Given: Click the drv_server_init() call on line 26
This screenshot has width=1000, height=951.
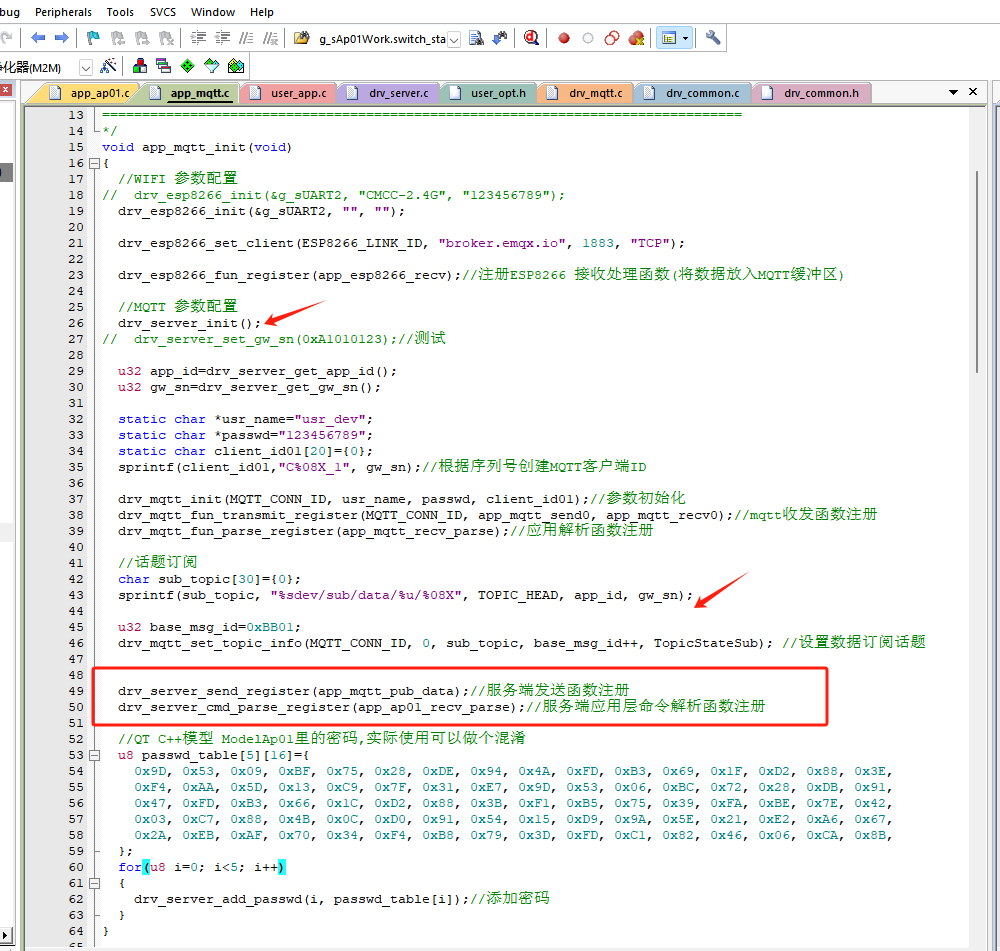Looking at the screenshot, I should pos(189,323).
